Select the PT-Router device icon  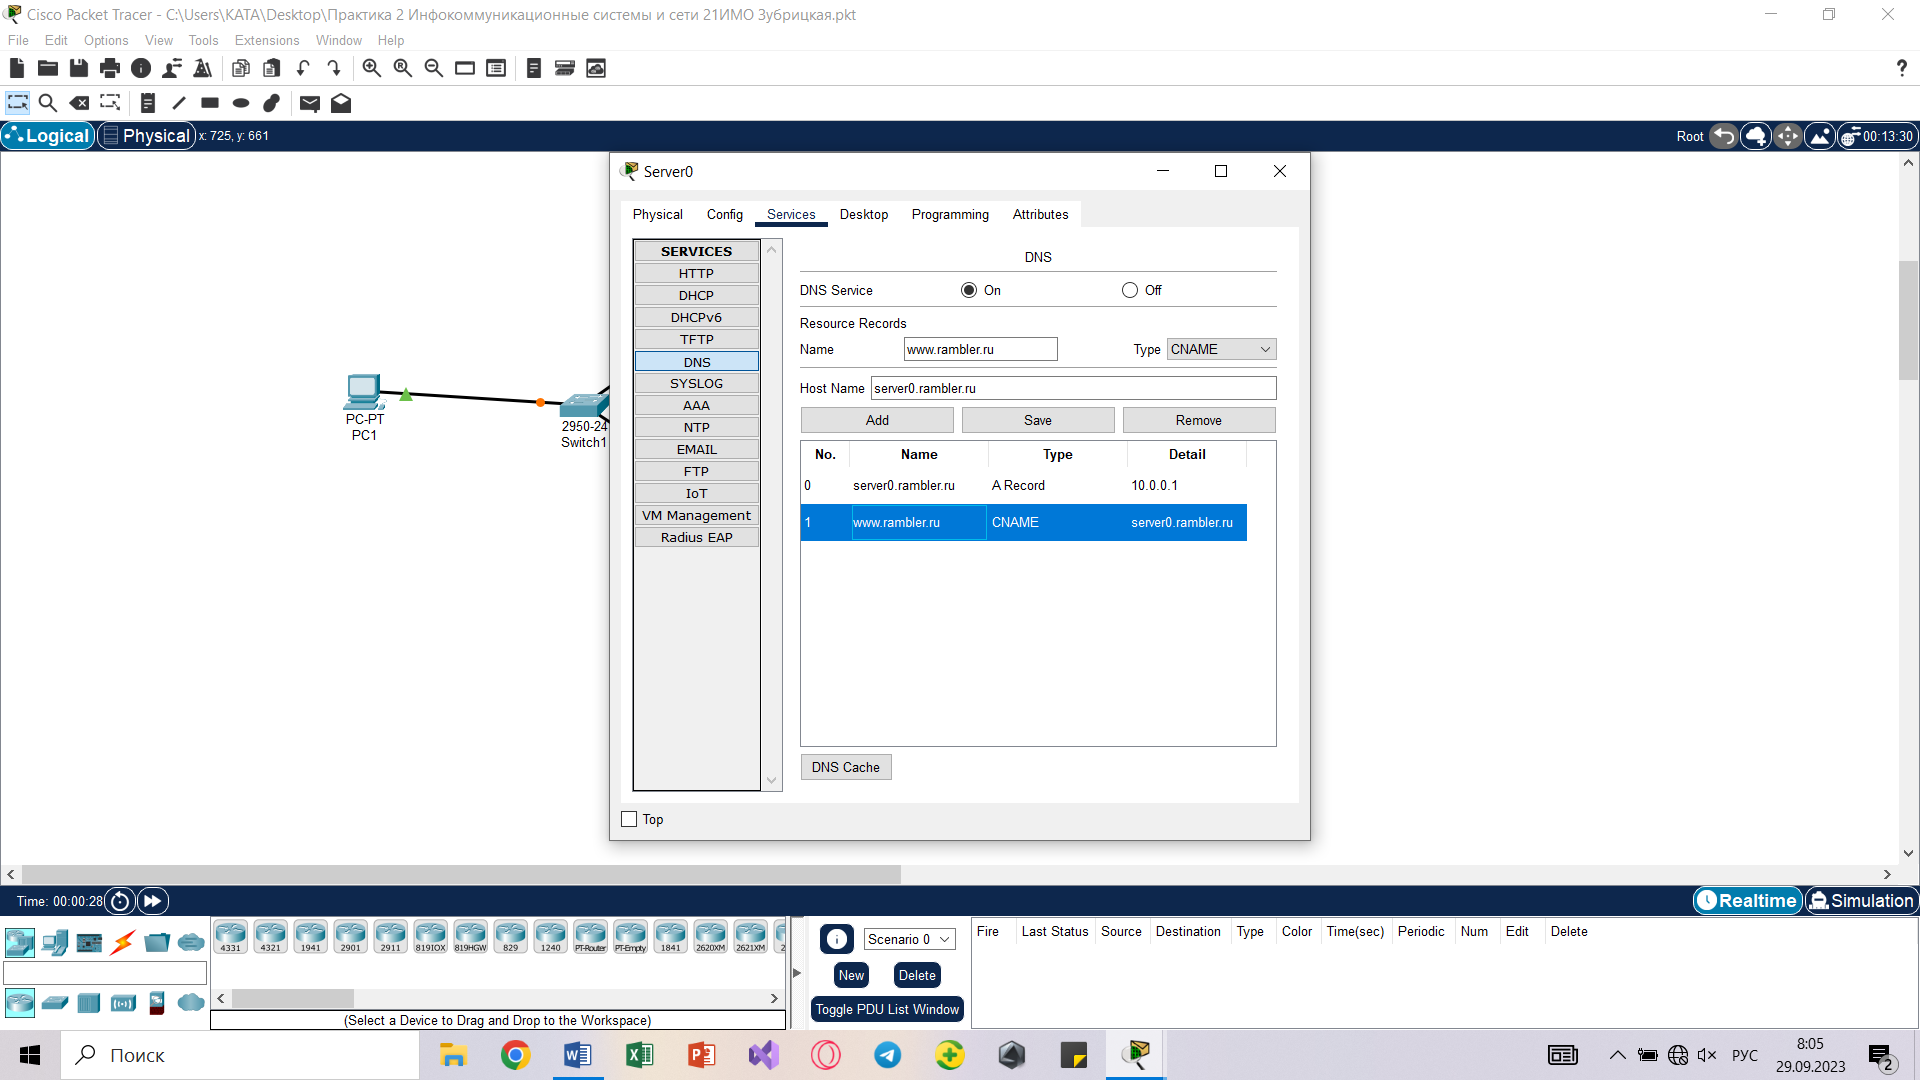[590, 937]
